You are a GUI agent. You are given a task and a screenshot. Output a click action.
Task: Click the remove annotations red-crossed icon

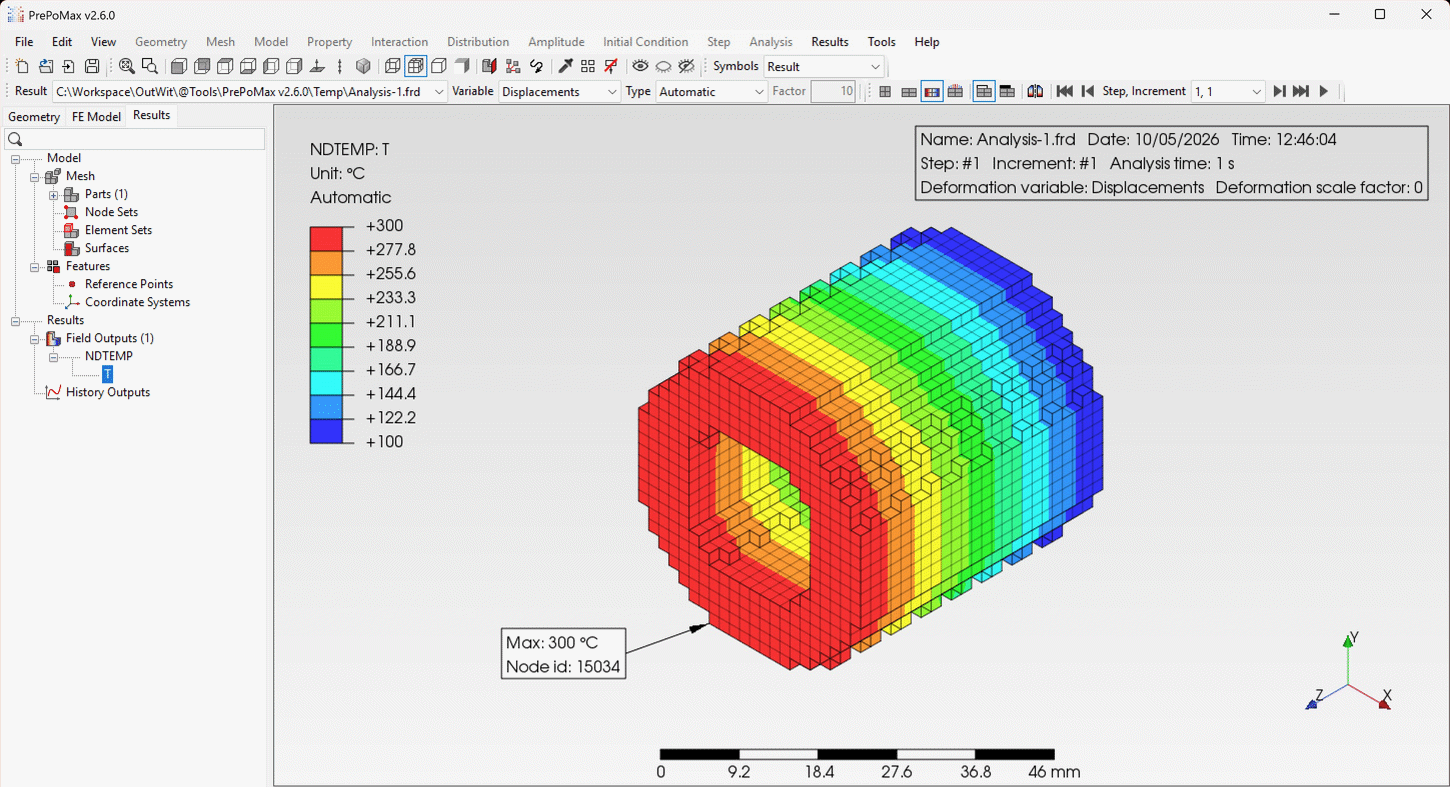pos(611,66)
